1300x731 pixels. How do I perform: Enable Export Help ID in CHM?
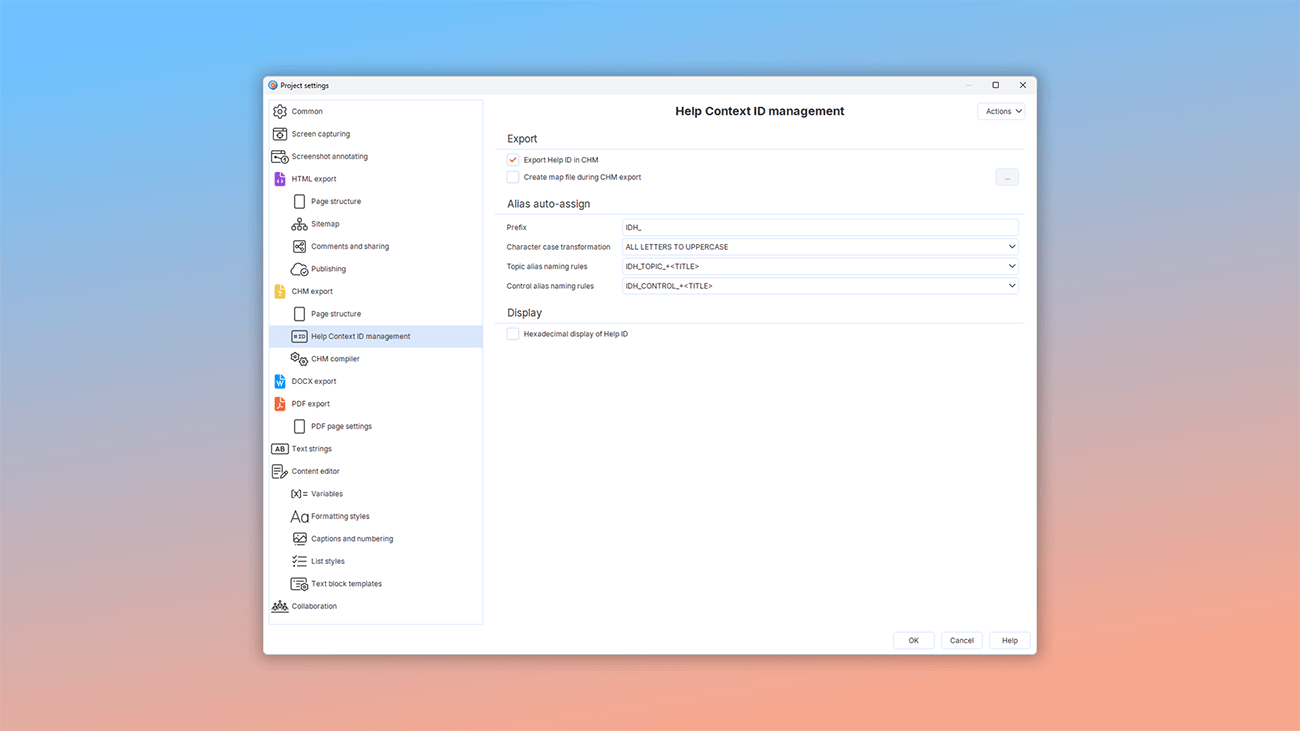coord(512,159)
